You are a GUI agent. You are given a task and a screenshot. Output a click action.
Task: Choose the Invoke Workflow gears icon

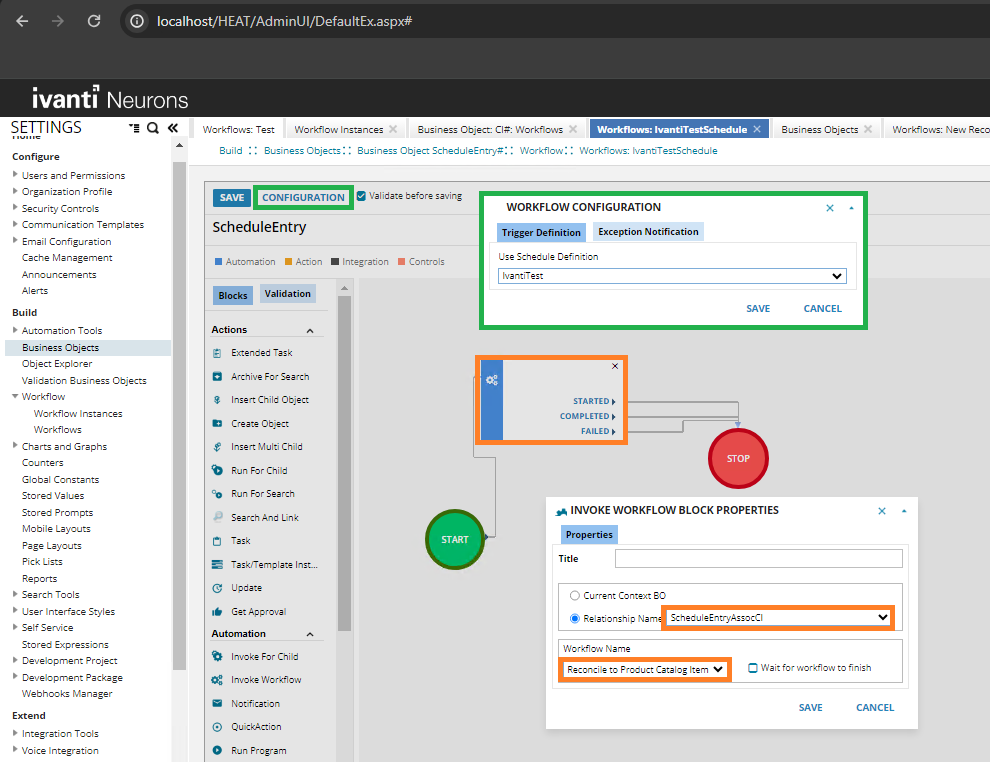click(217, 680)
